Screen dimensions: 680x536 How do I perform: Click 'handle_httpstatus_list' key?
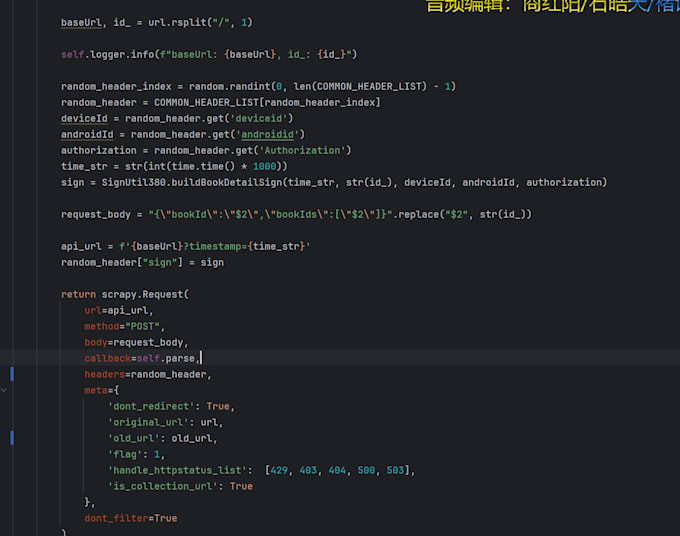(177, 471)
